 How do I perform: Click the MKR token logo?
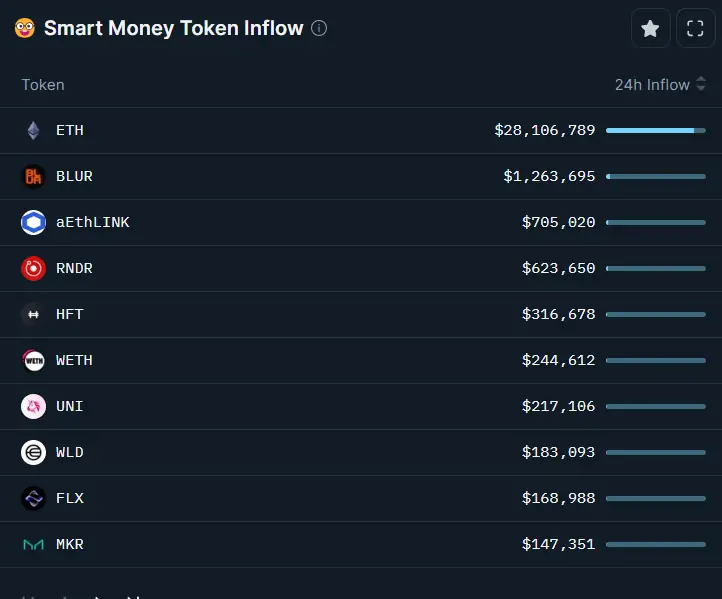tap(33, 545)
